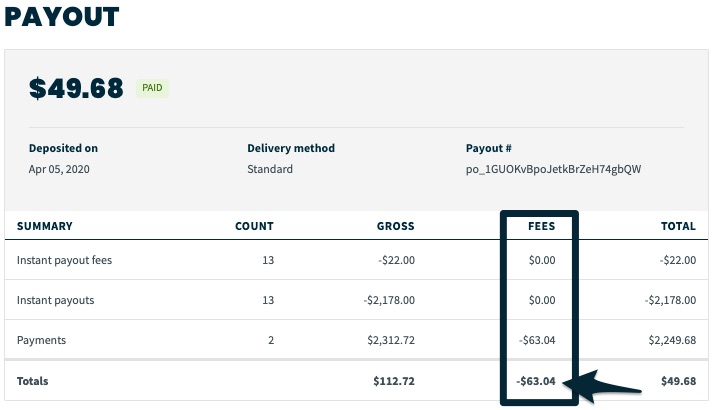This screenshot has height=410, width=715.
Task: Click the PAYOUT page heading
Action: (x=62, y=17)
